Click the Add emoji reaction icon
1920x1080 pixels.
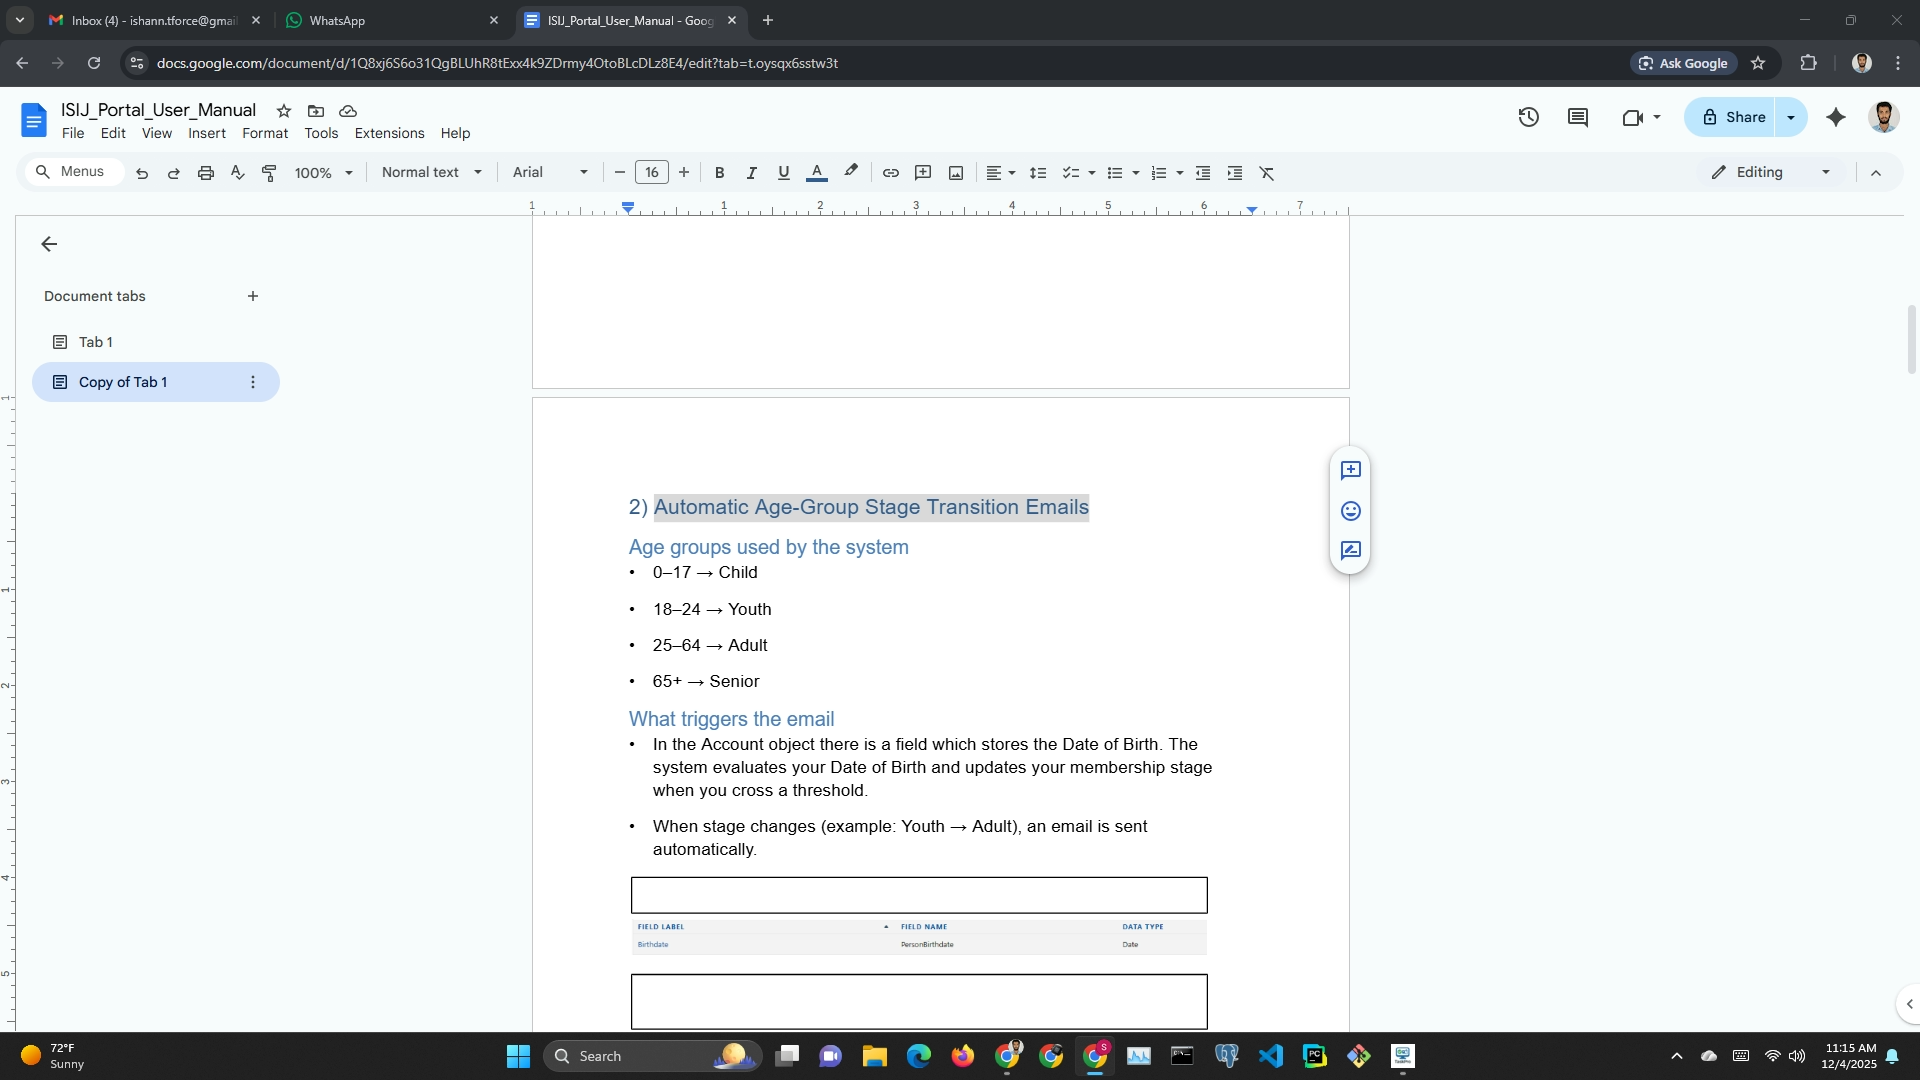pos(1350,511)
